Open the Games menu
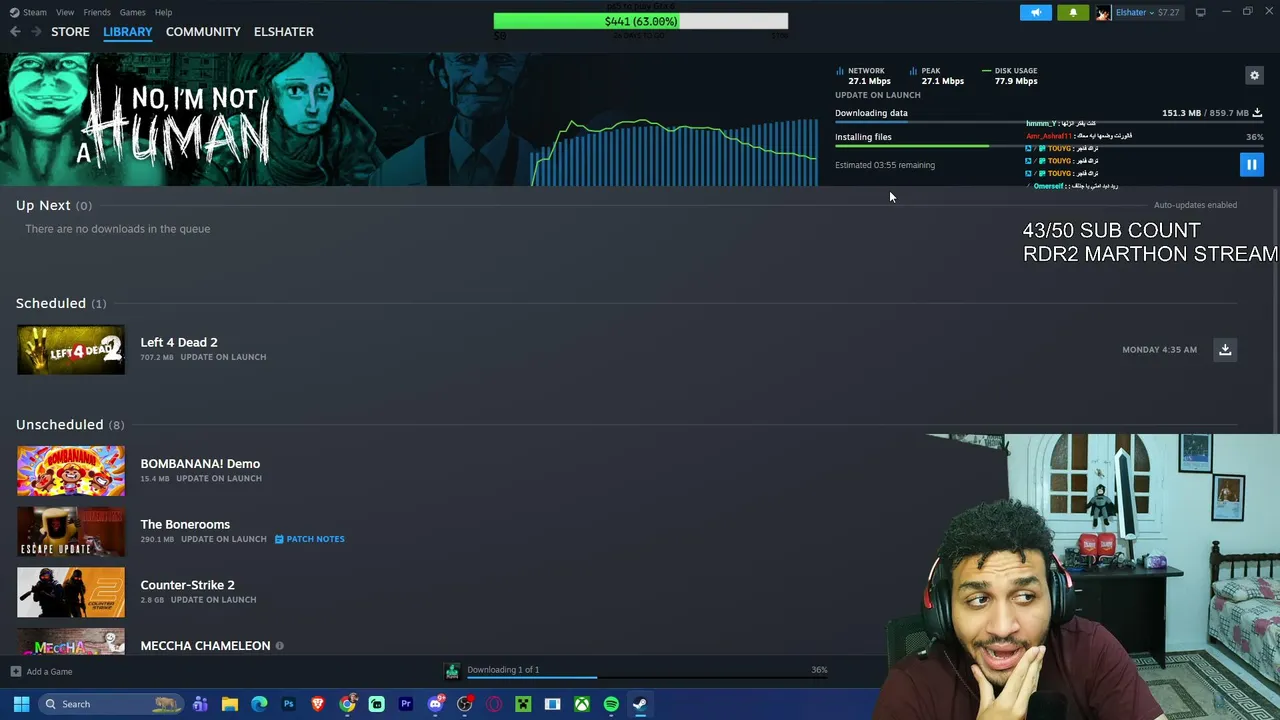Screen dimensions: 1280x720 (132, 12)
